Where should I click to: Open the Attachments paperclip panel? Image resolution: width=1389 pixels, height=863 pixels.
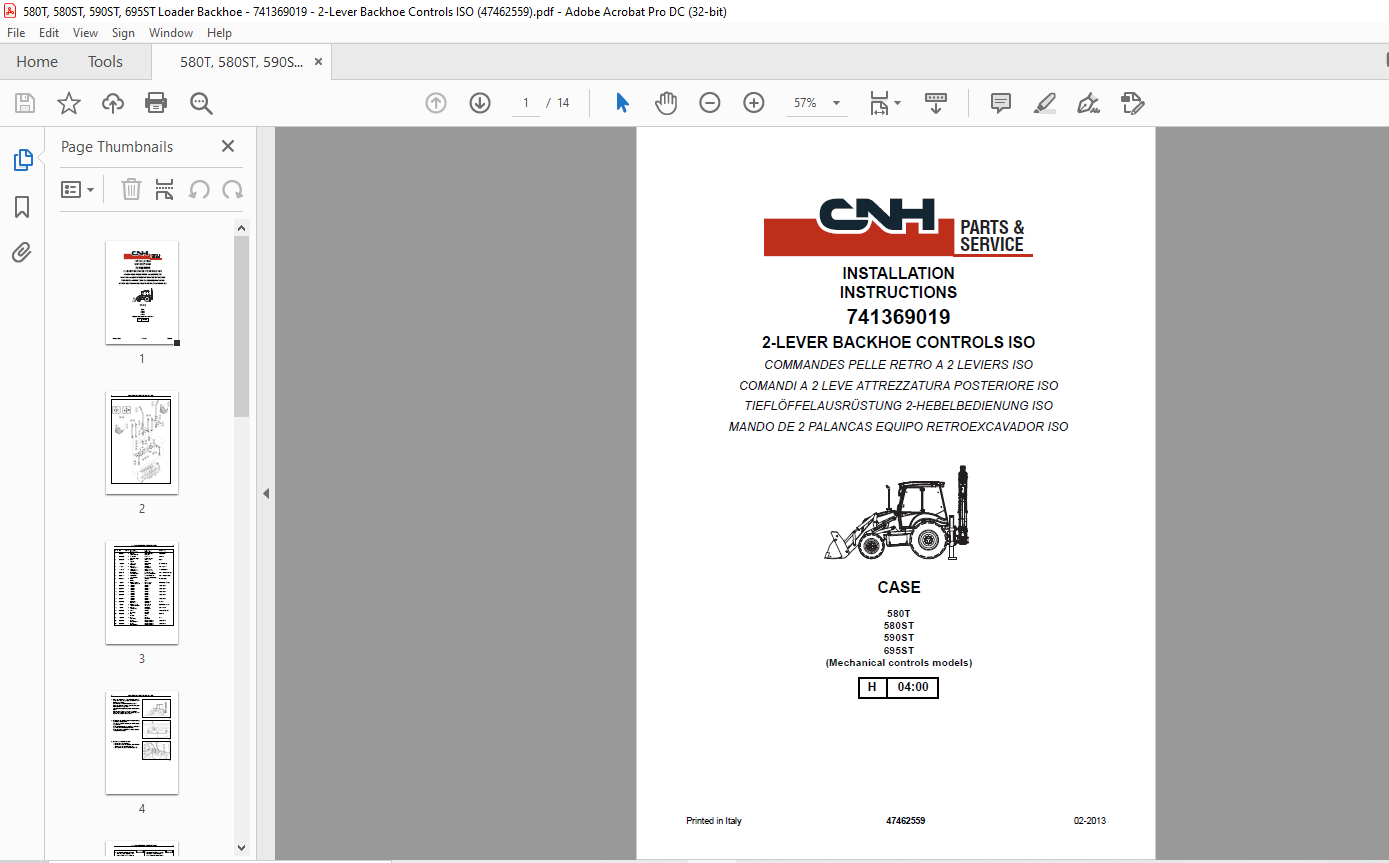22,252
